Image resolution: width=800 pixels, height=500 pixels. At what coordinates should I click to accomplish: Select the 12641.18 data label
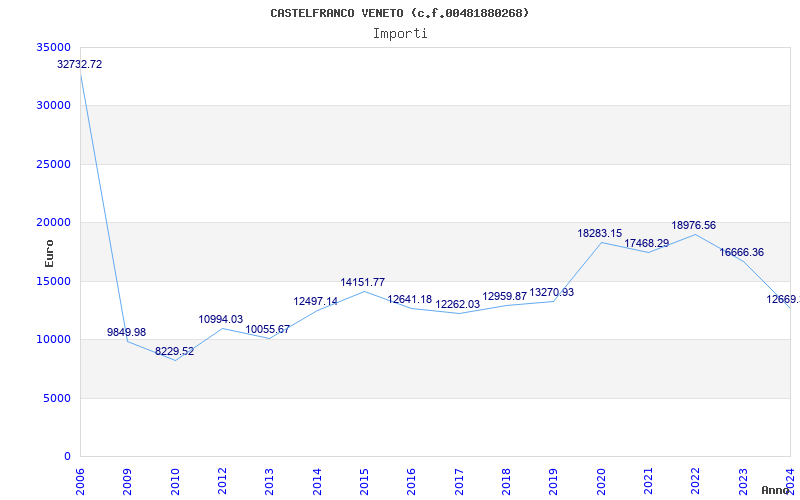(410, 299)
